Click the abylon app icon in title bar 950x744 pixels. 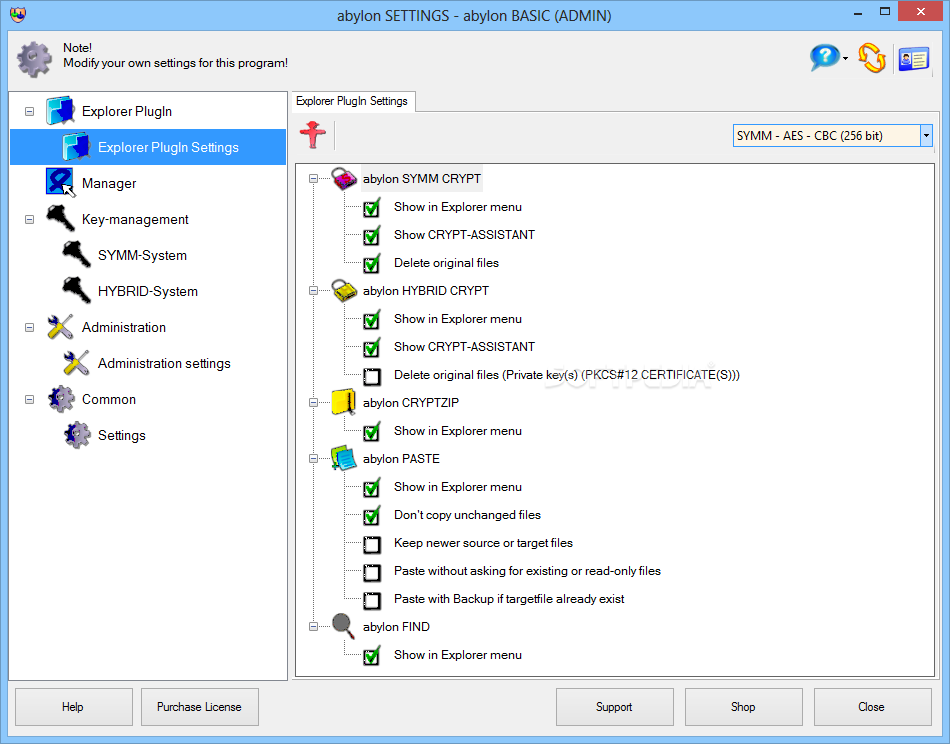[x=18, y=14]
